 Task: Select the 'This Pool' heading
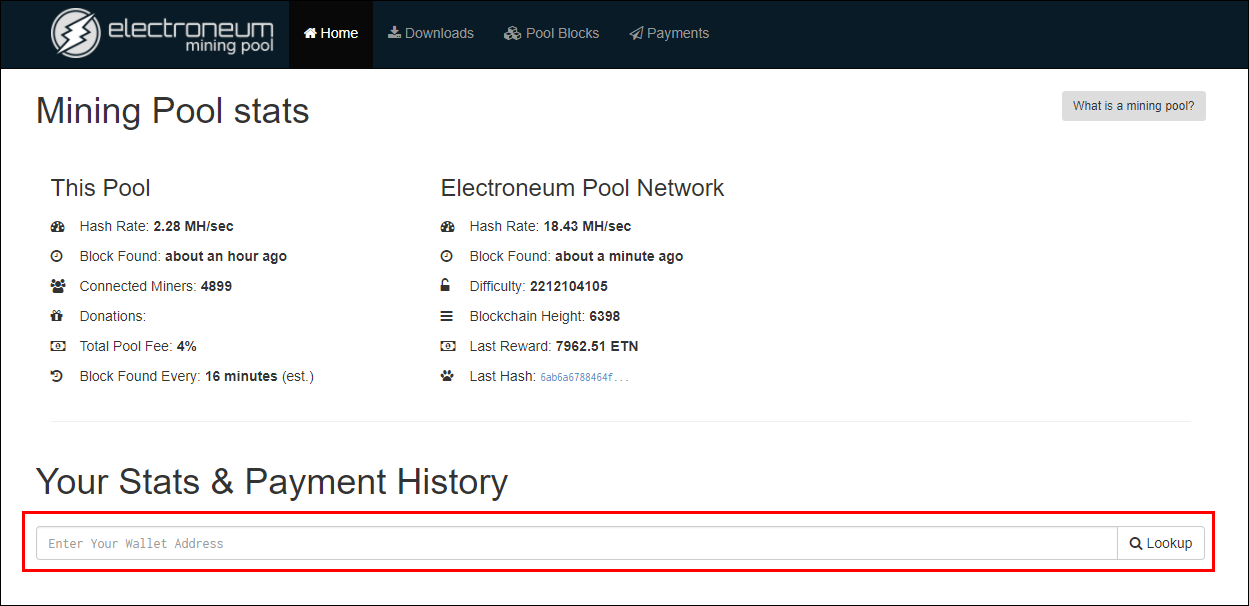101,188
